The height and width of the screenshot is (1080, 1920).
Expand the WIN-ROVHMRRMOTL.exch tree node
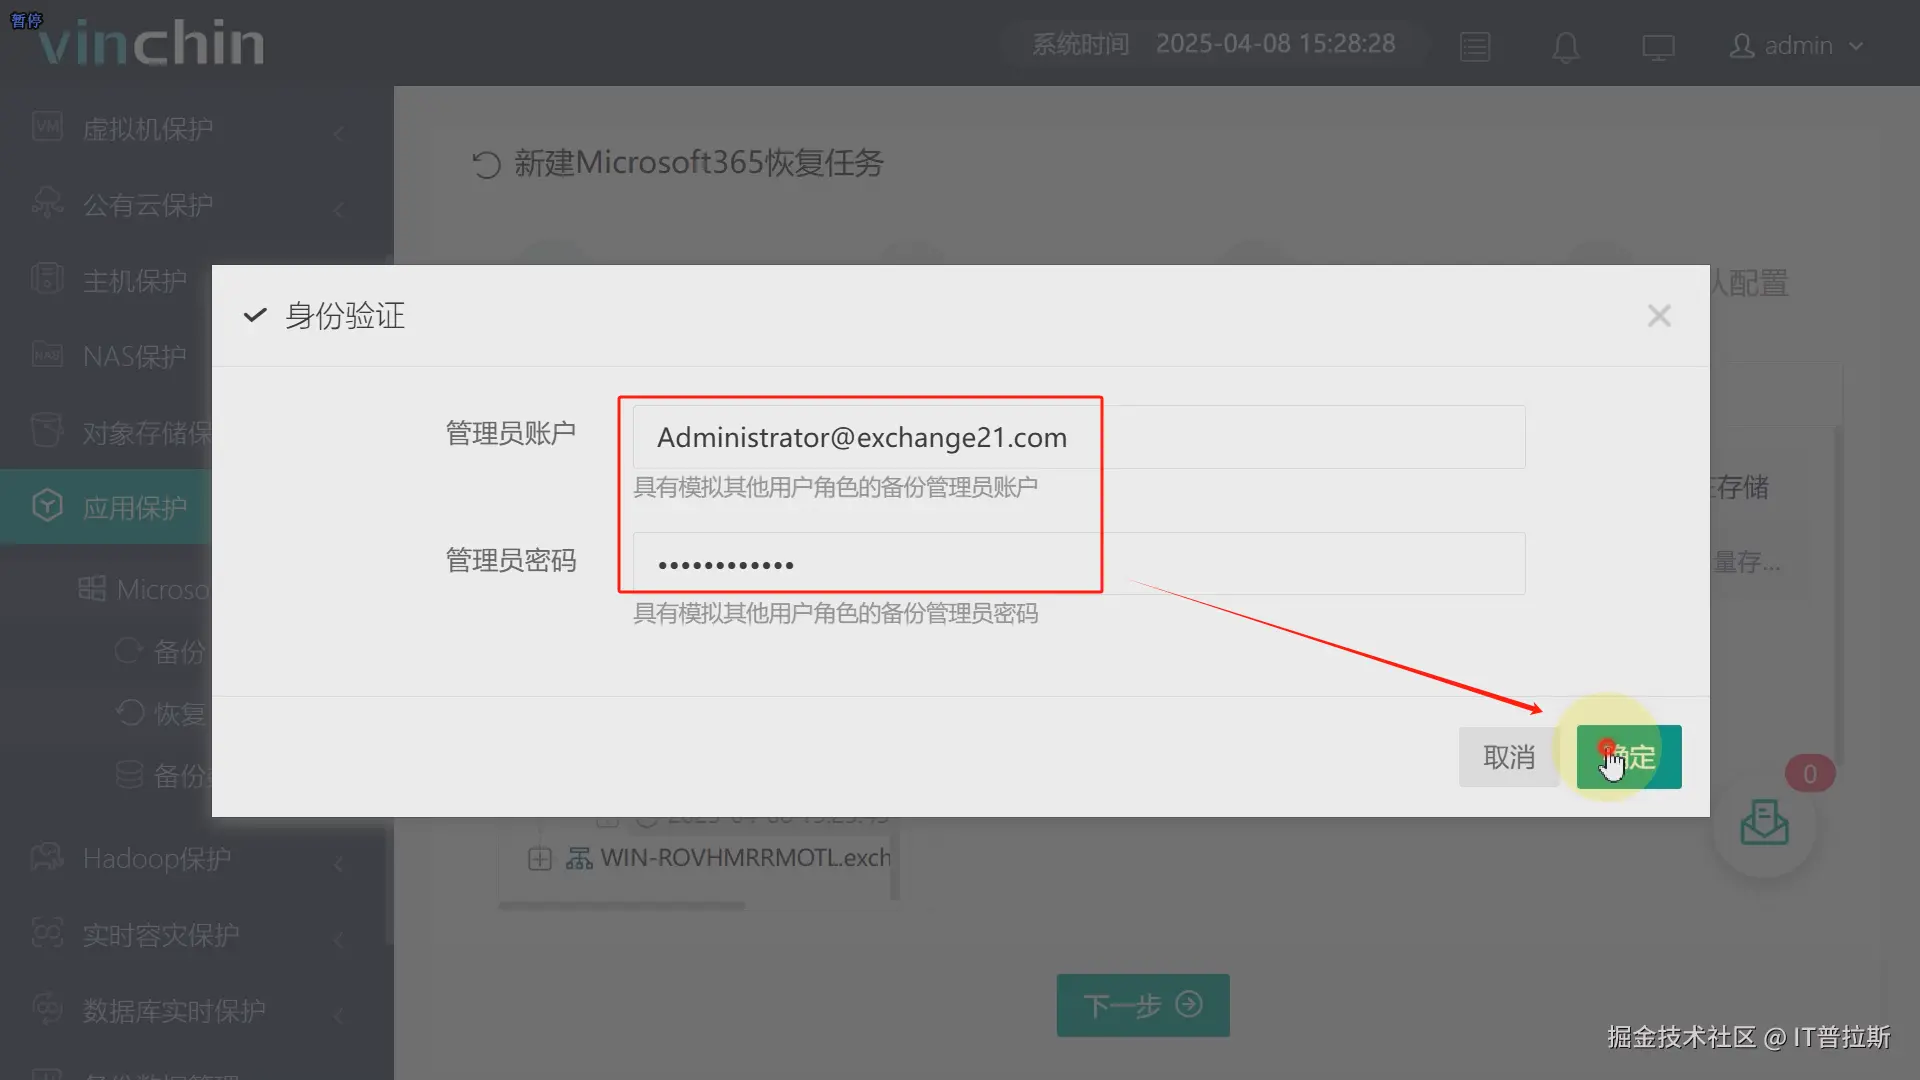click(x=540, y=858)
